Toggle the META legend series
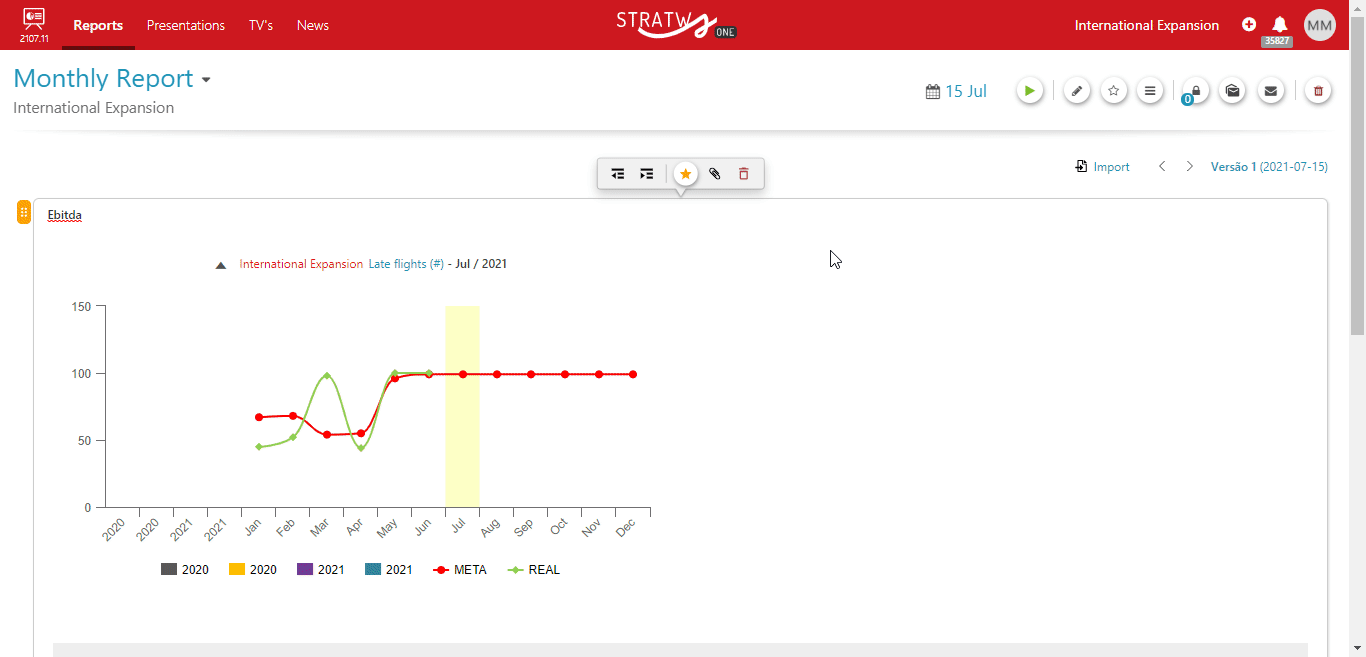The width and height of the screenshot is (1366, 657). (x=460, y=570)
